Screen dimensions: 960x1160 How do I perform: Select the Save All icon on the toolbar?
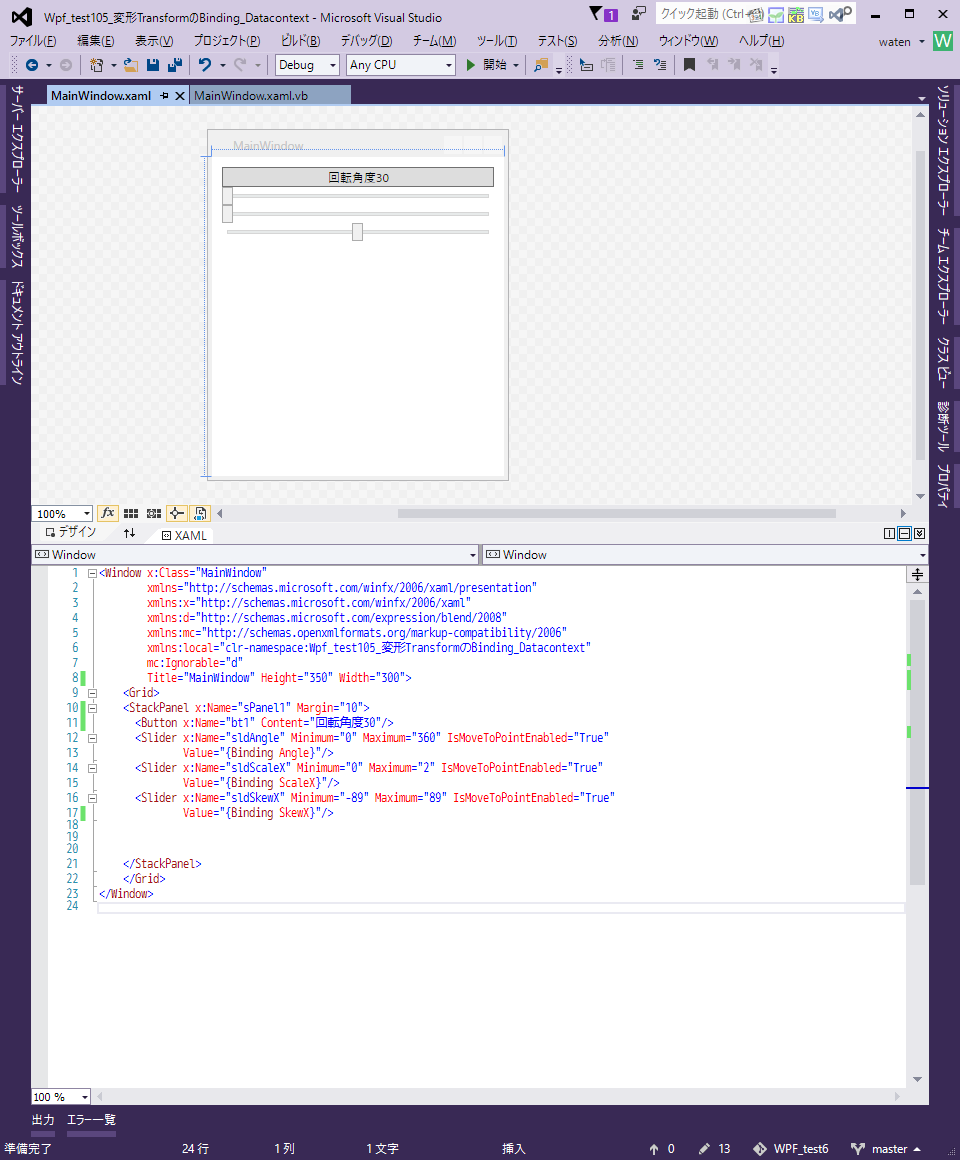[173, 66]
